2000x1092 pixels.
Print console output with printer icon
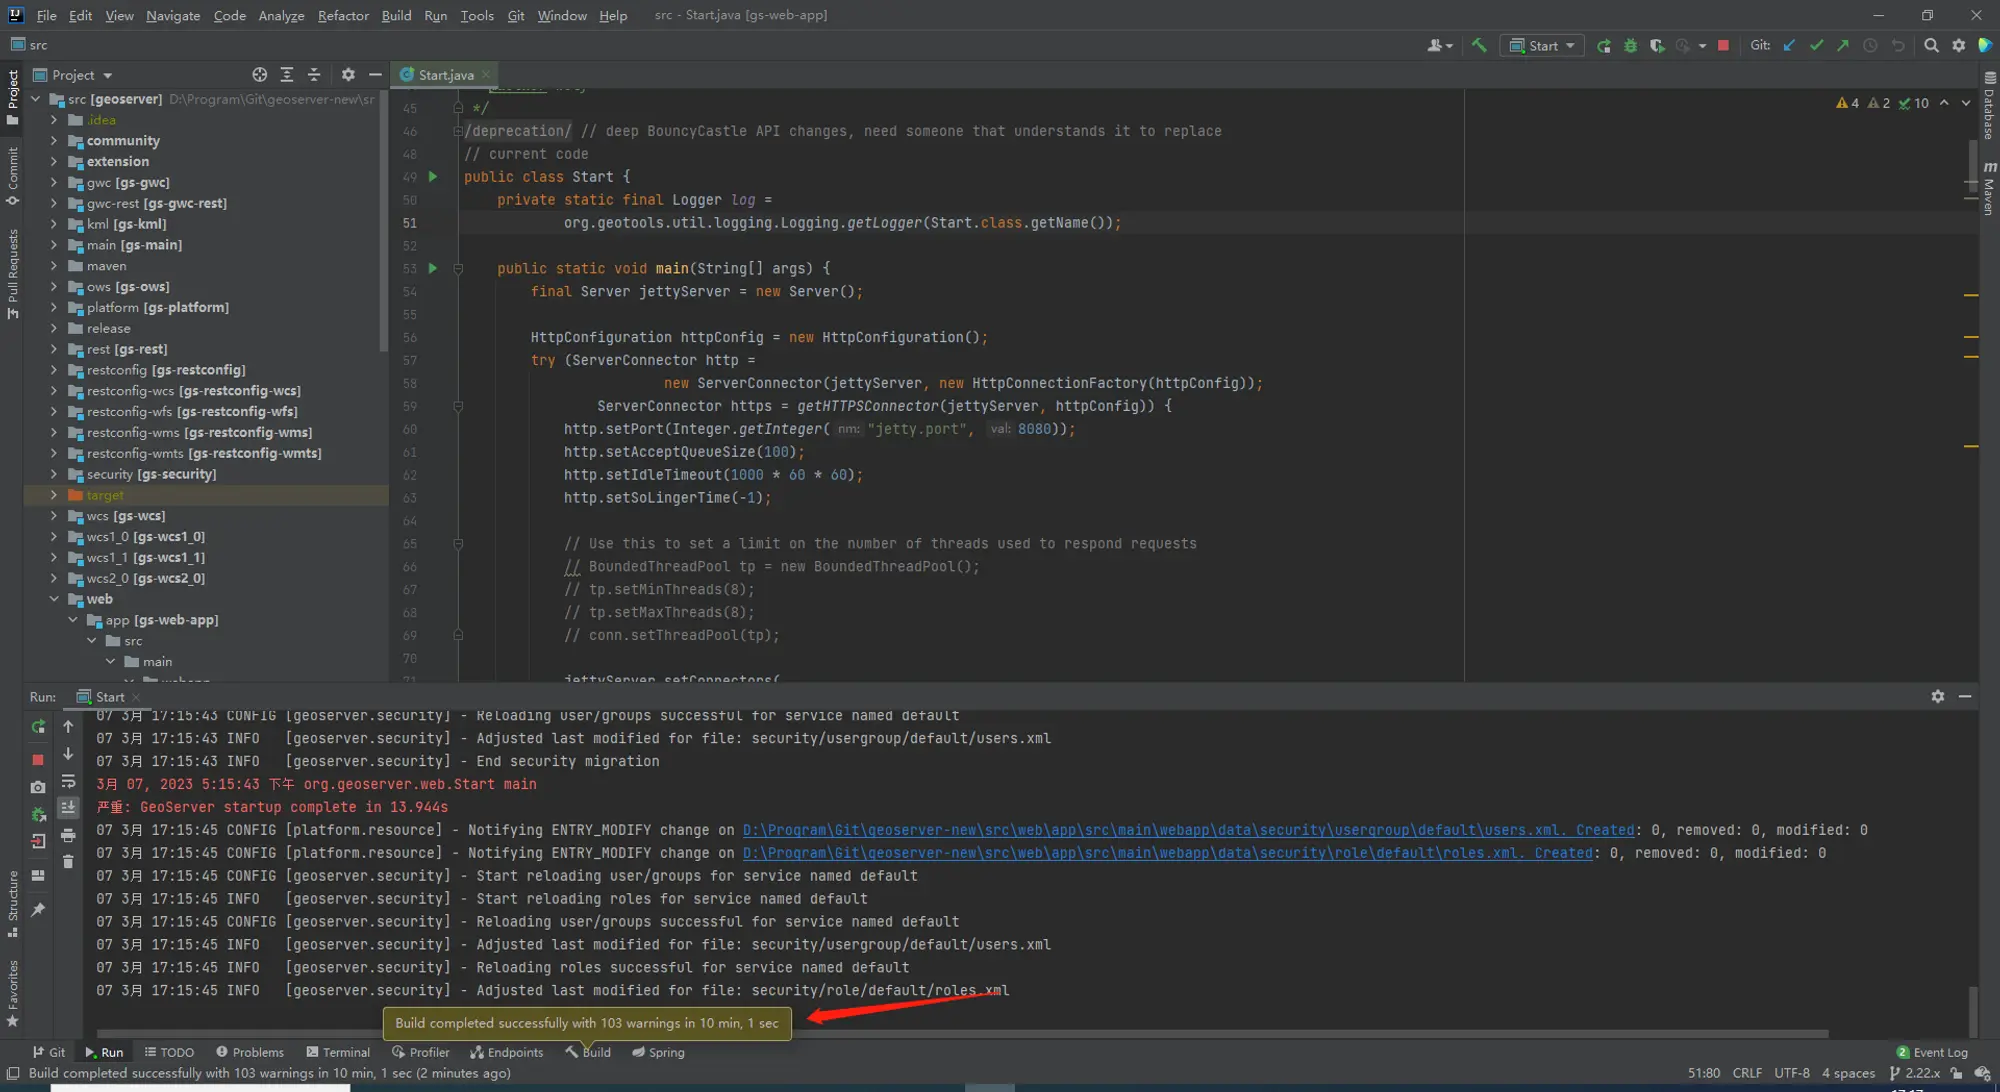click(68, 835)
